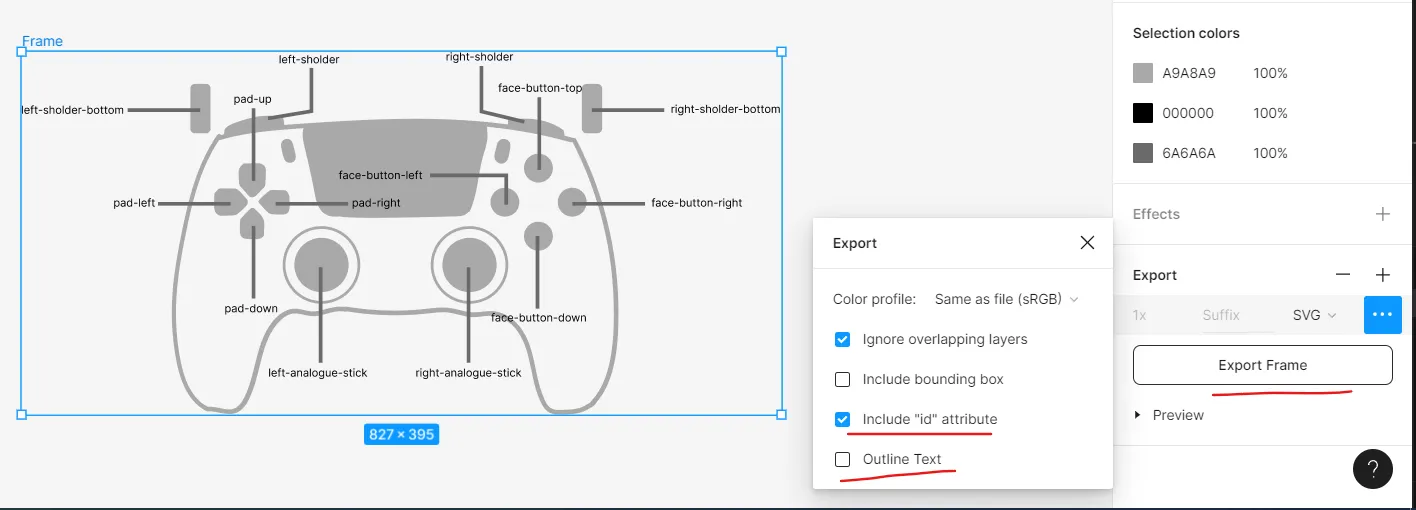
Task: Enable the Outline Text checkbox
Action: tap(842, 460)
